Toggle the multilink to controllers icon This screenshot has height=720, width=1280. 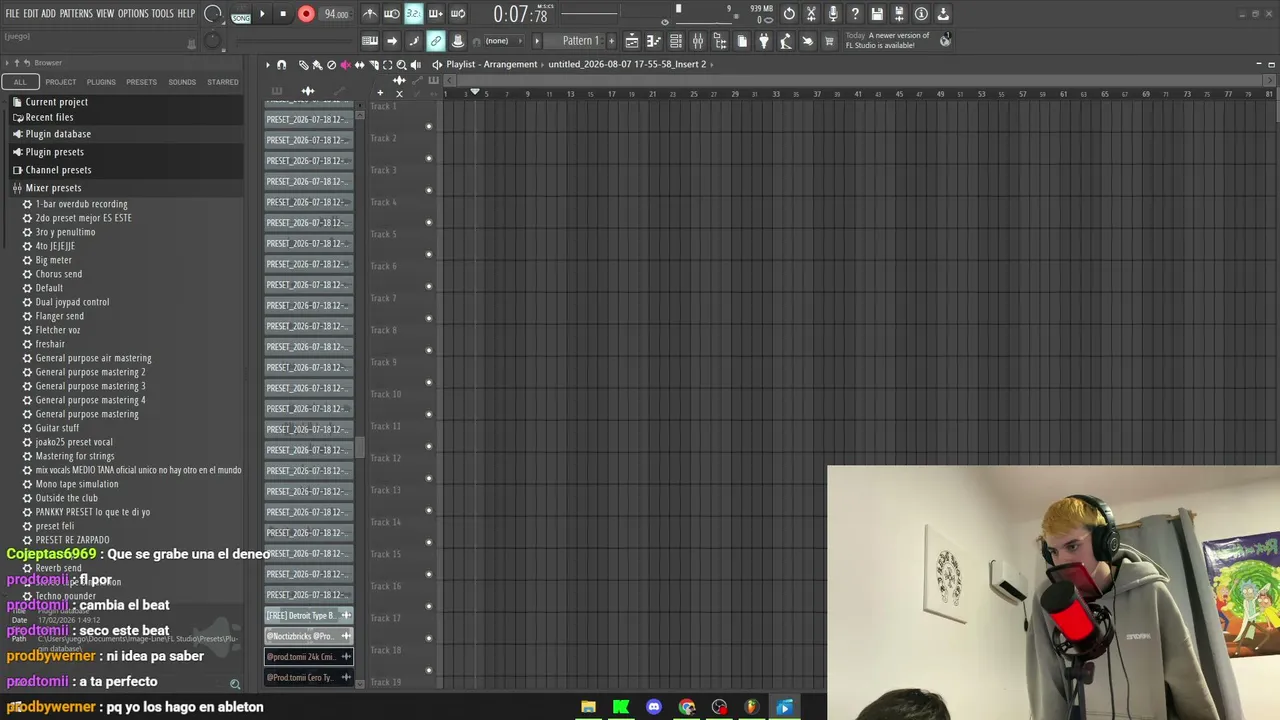click(436, 41)
